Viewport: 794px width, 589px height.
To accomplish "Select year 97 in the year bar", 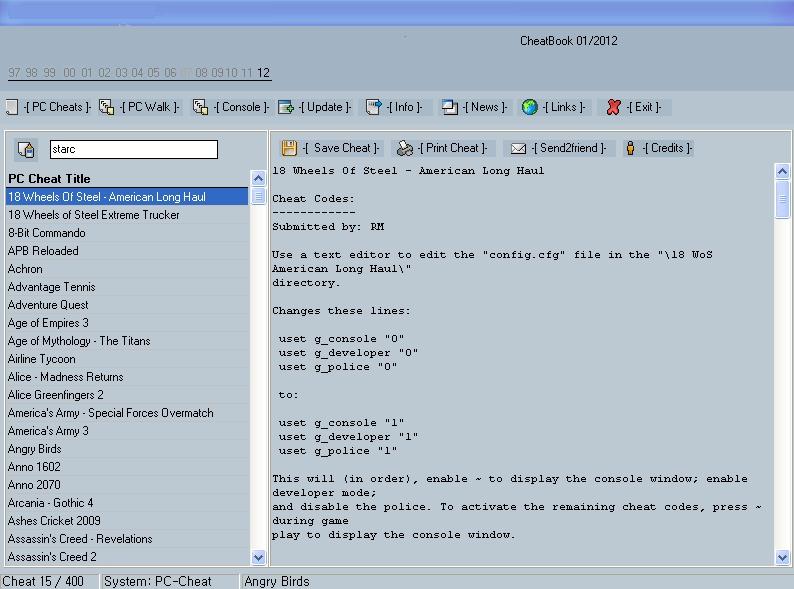I will click(x=15, y=73).
